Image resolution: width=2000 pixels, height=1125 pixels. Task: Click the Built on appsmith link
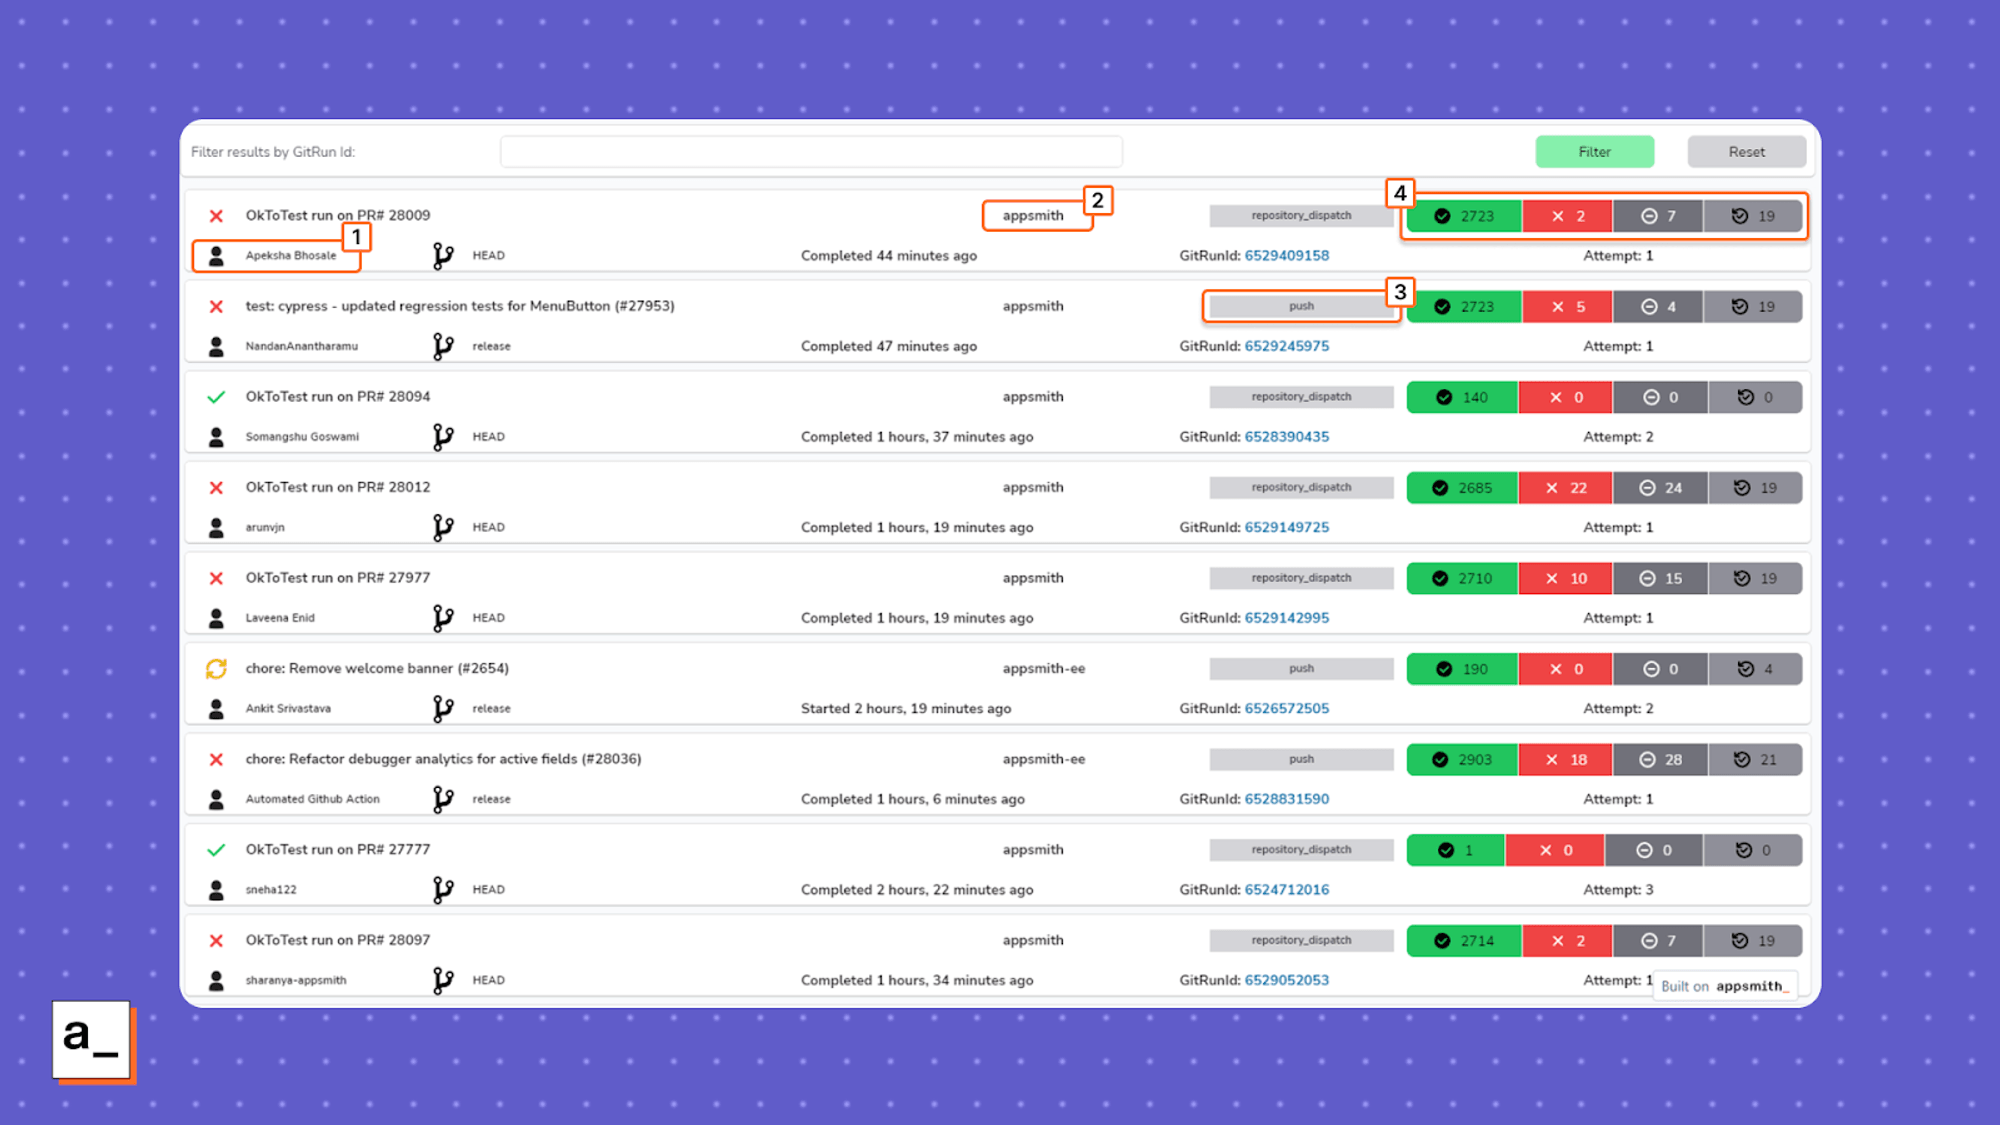tap(1725, 986)
